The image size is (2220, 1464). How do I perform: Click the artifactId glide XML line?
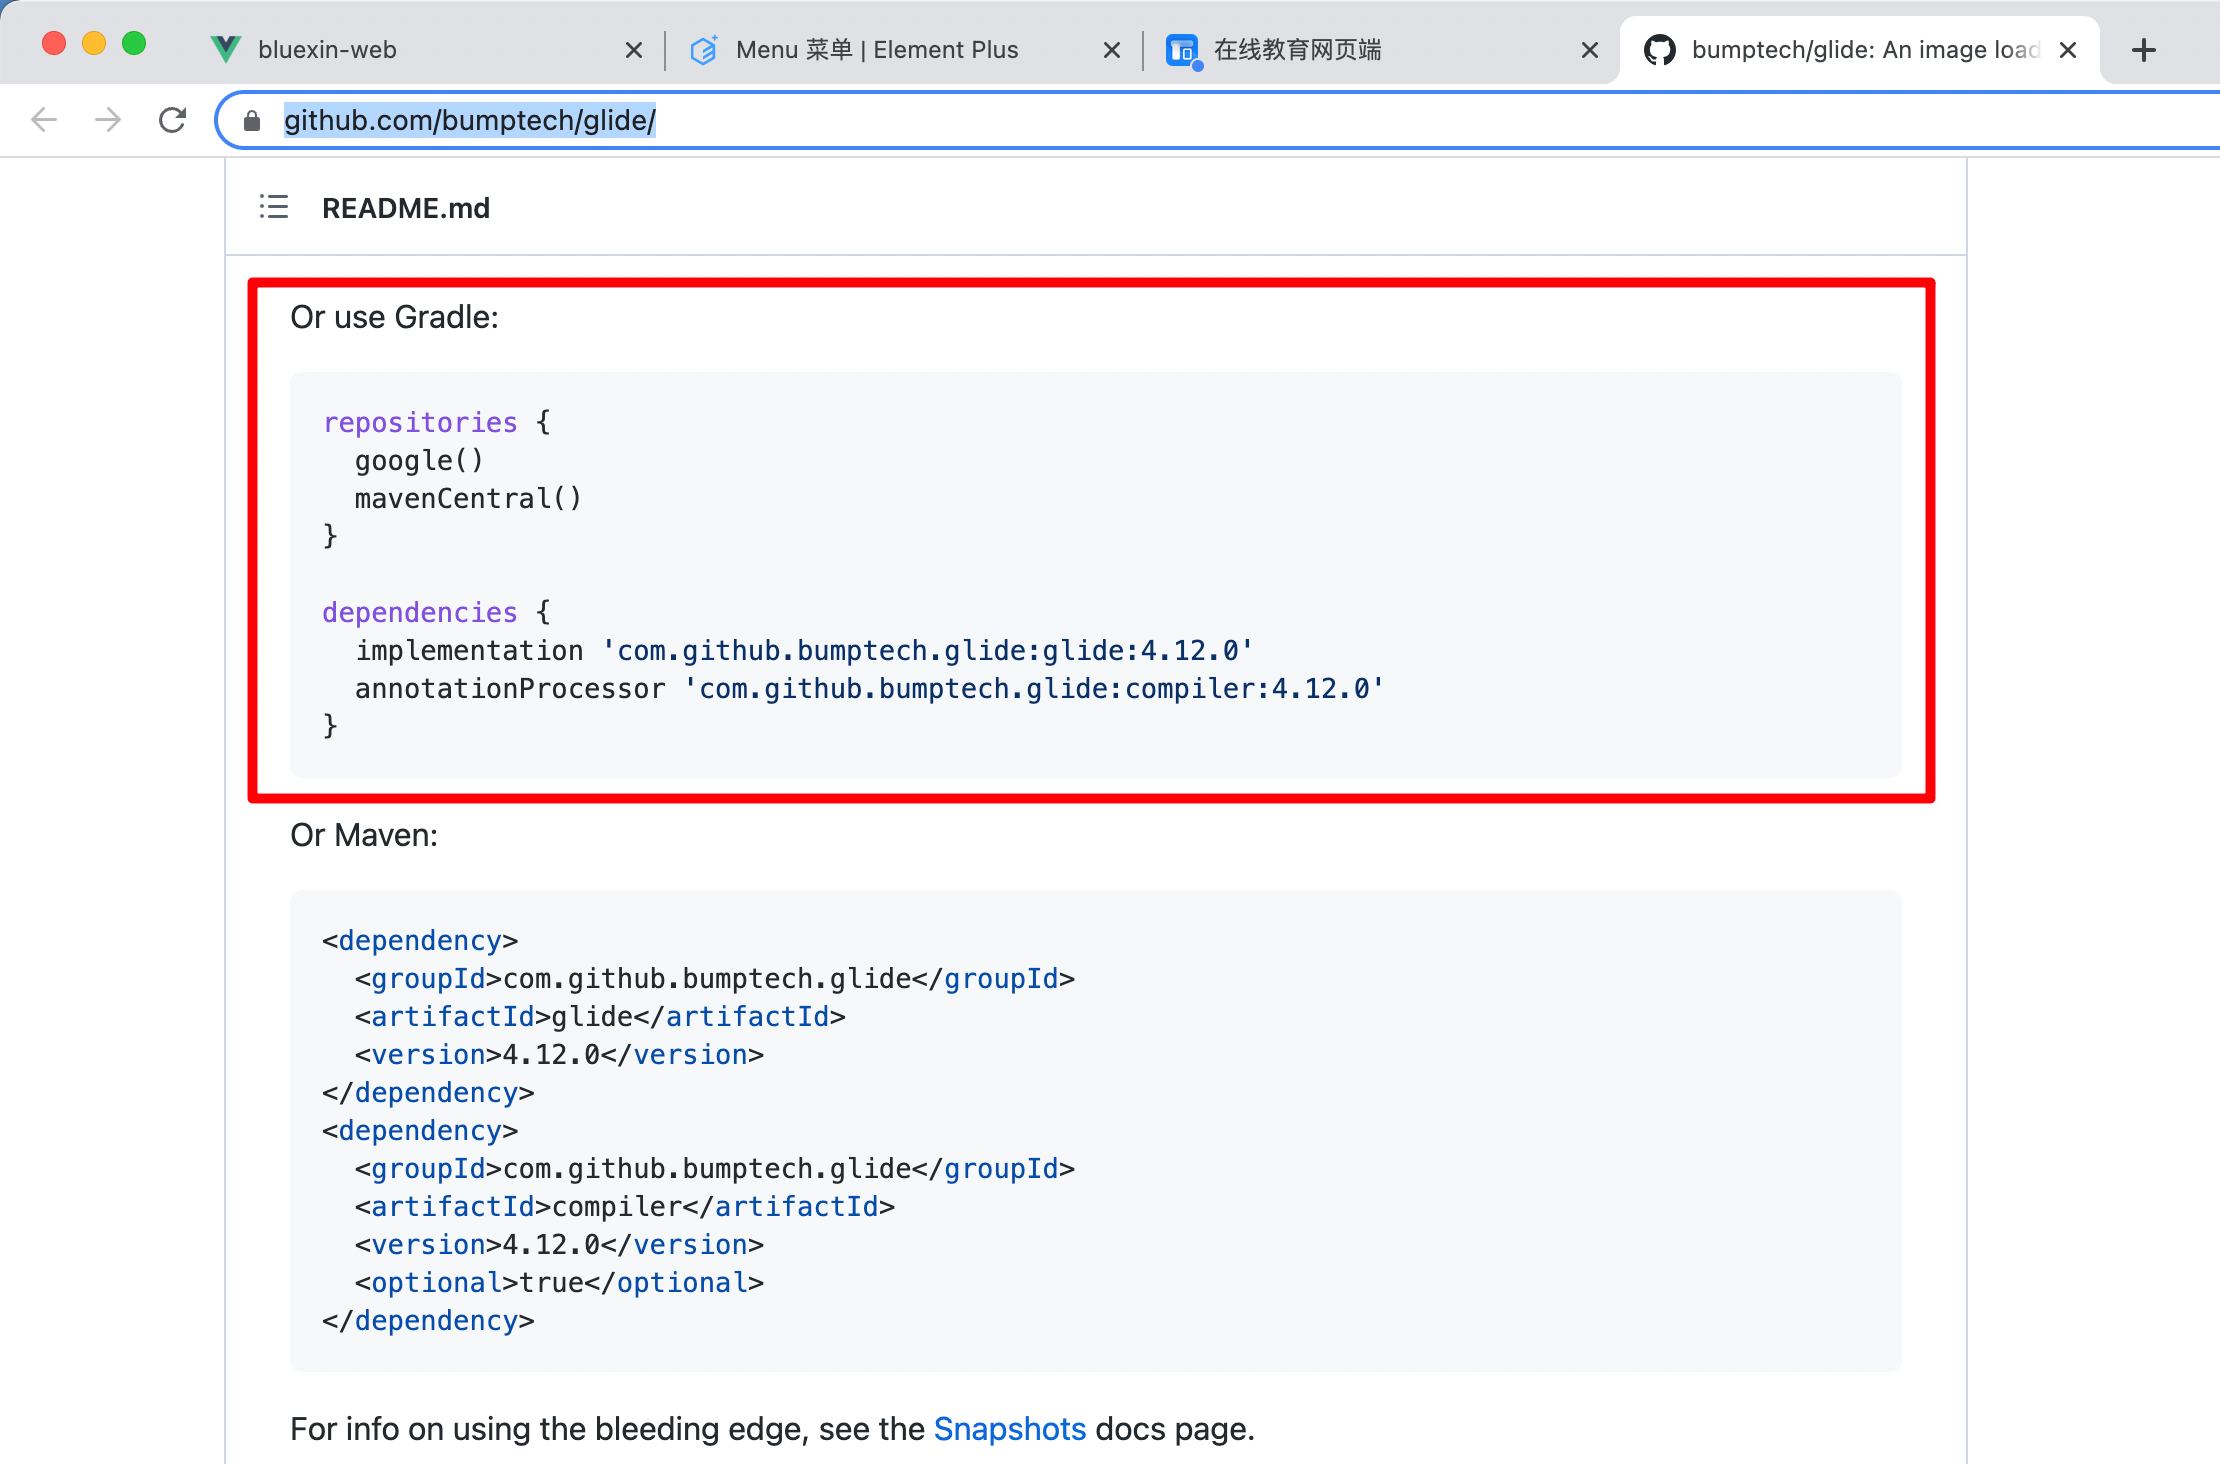pyautogui.click(x=600, y=1016)
